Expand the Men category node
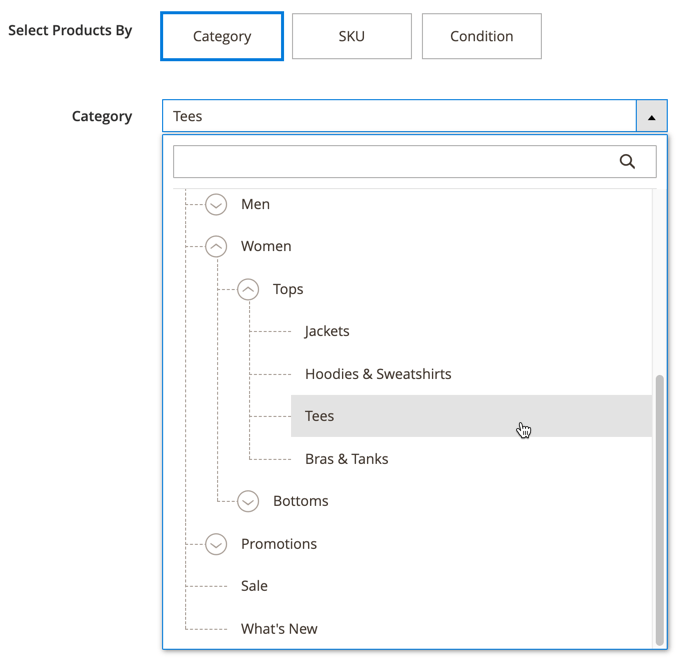Image resolution: width=682 pixels, height=660 pixels. pyautogui.click(x=217, y=204)
